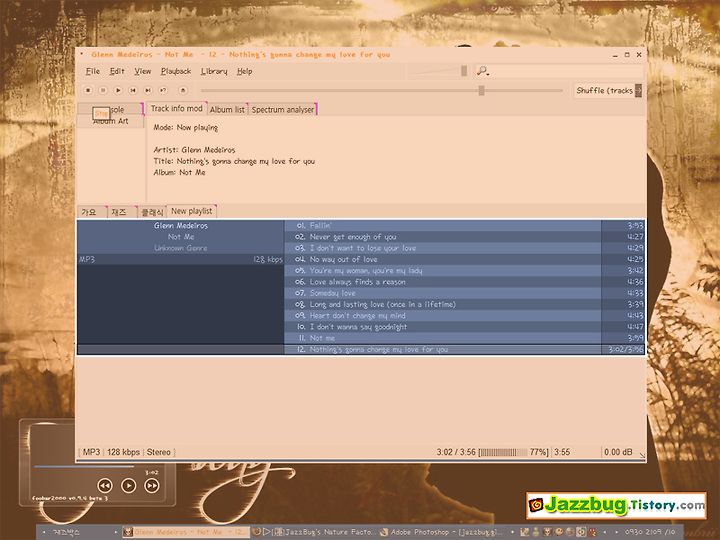The width and height of the screenshot is (720, 540).
Task: Click the seekbar slider handle
Action: click(x=481, y=90)
